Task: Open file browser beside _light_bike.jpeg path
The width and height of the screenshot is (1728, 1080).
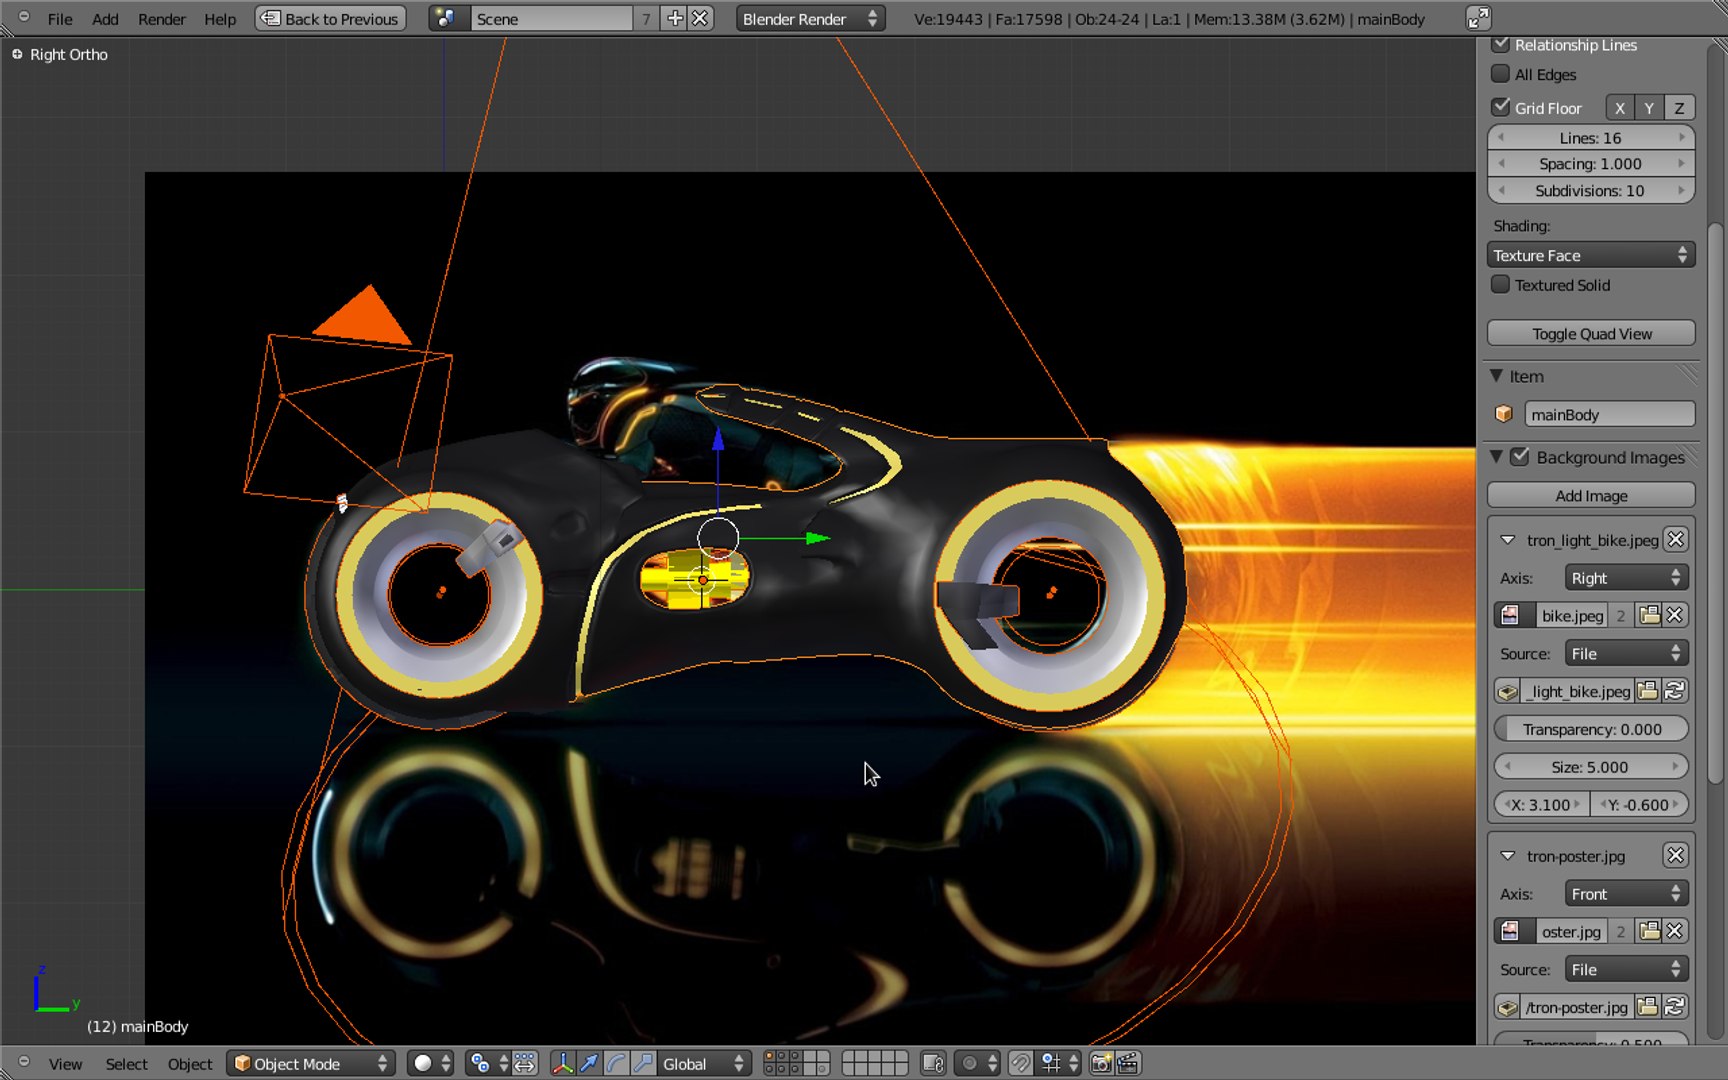Action: (x=1648, y=691)
